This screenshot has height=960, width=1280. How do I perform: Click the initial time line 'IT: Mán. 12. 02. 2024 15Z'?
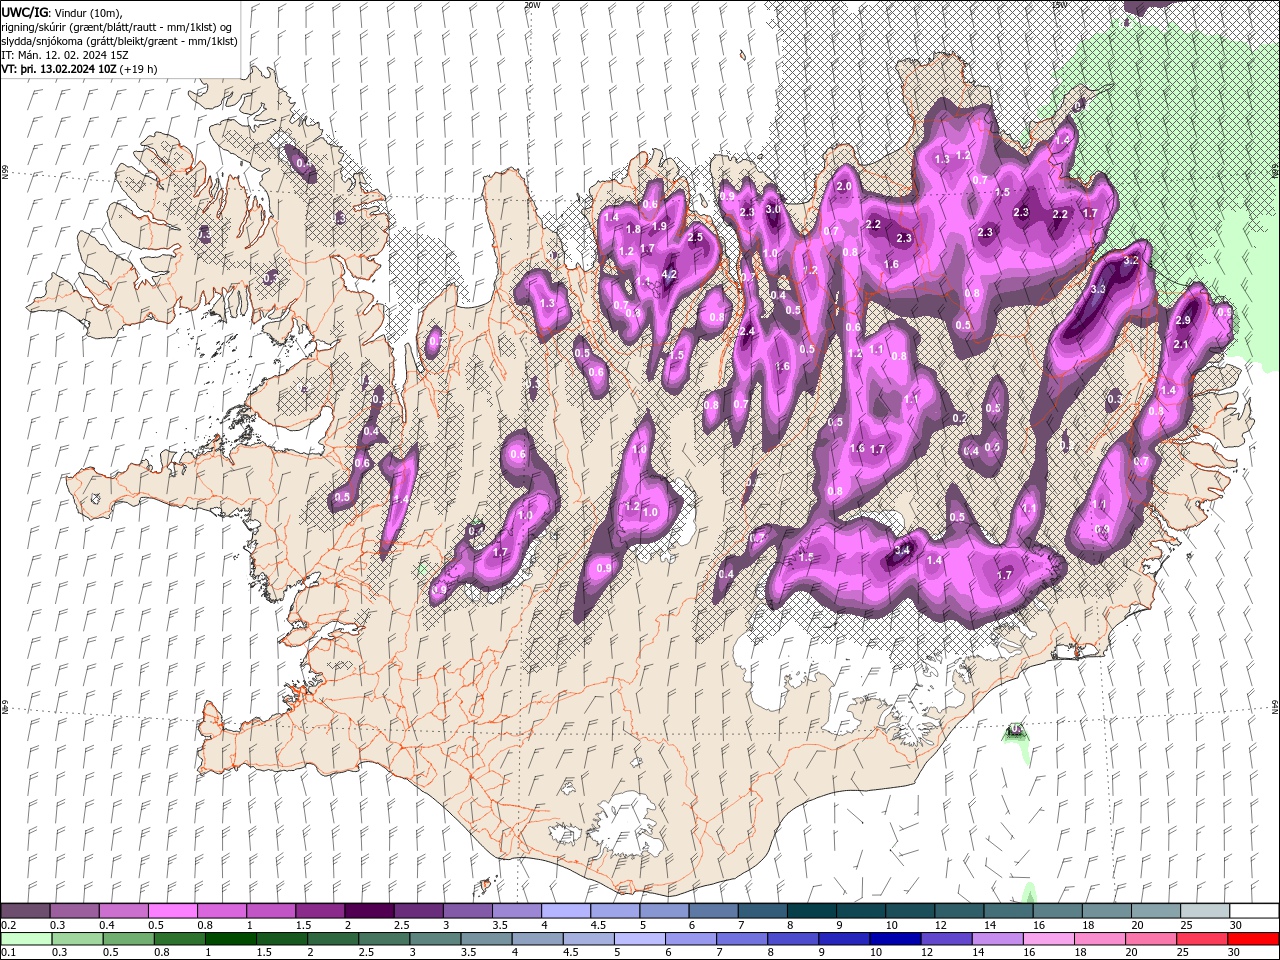[x=64, y=55]
